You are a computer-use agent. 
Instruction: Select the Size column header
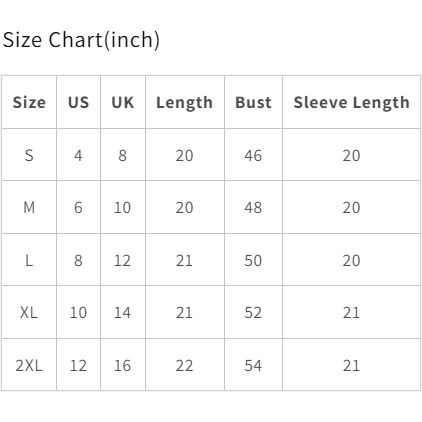click(29, 102)
